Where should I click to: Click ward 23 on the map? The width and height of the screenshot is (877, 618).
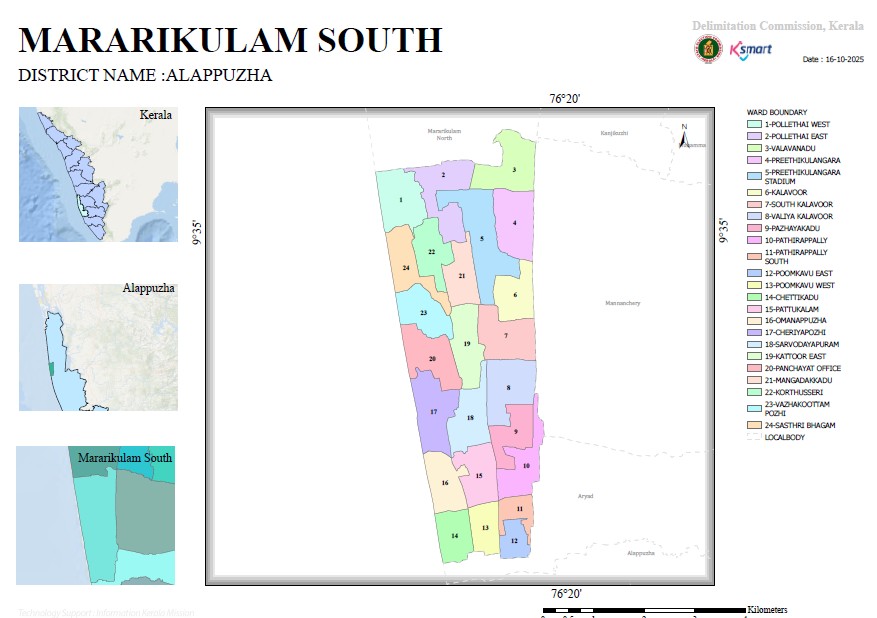[x=423, y=313]
